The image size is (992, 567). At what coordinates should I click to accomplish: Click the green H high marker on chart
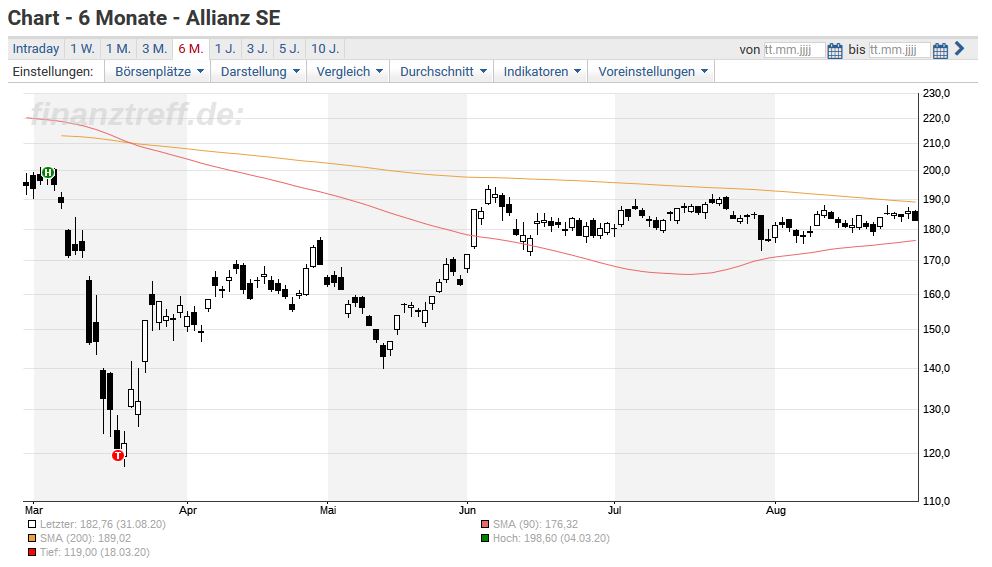pyautogui.click(x=48, y=172)
